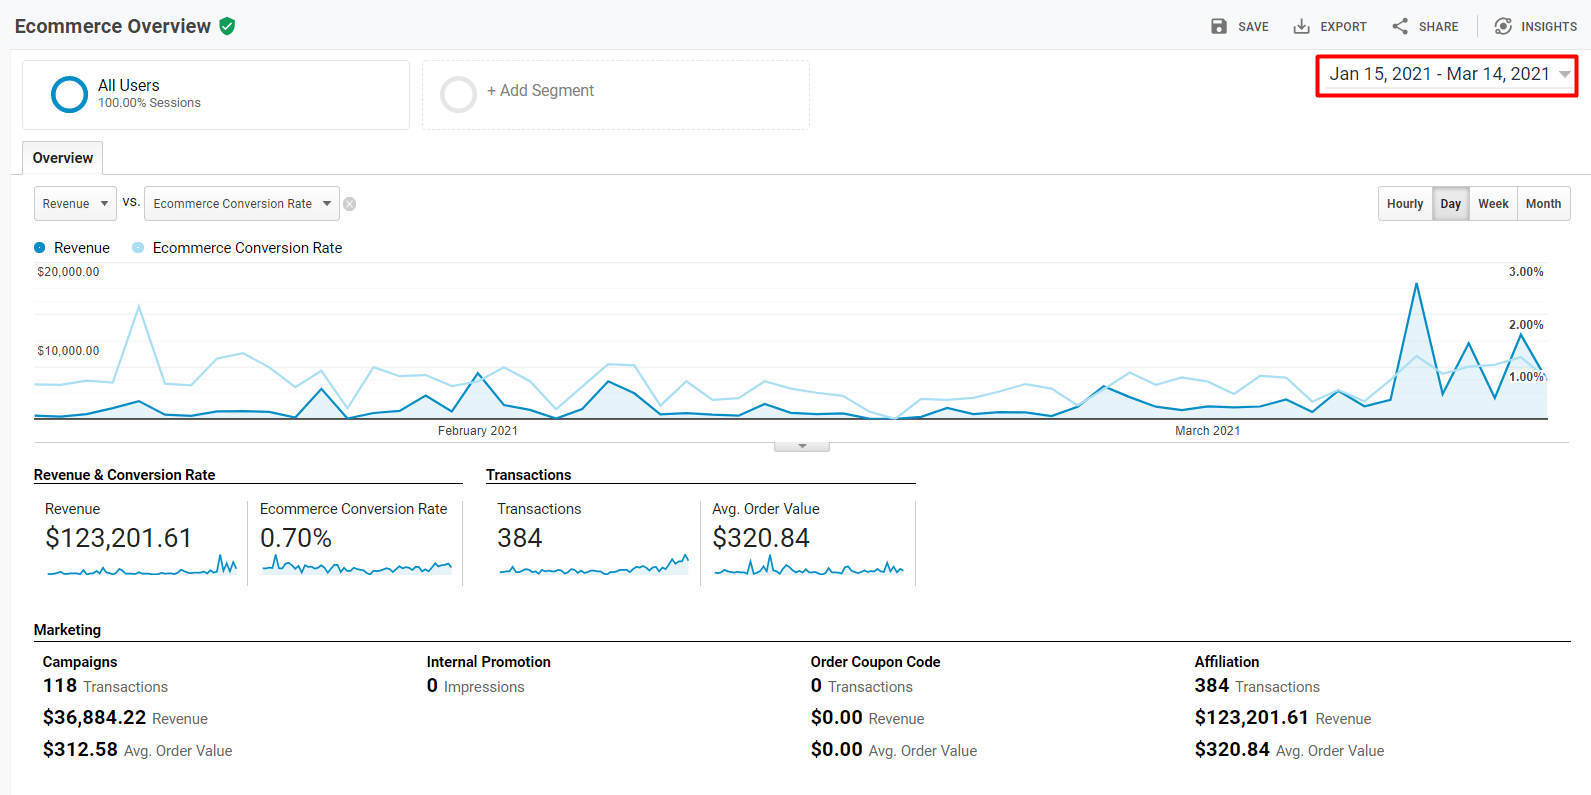Click the Export download icon
The width and height of the screenshot is (1591, 795).
tap(1301, 26)
